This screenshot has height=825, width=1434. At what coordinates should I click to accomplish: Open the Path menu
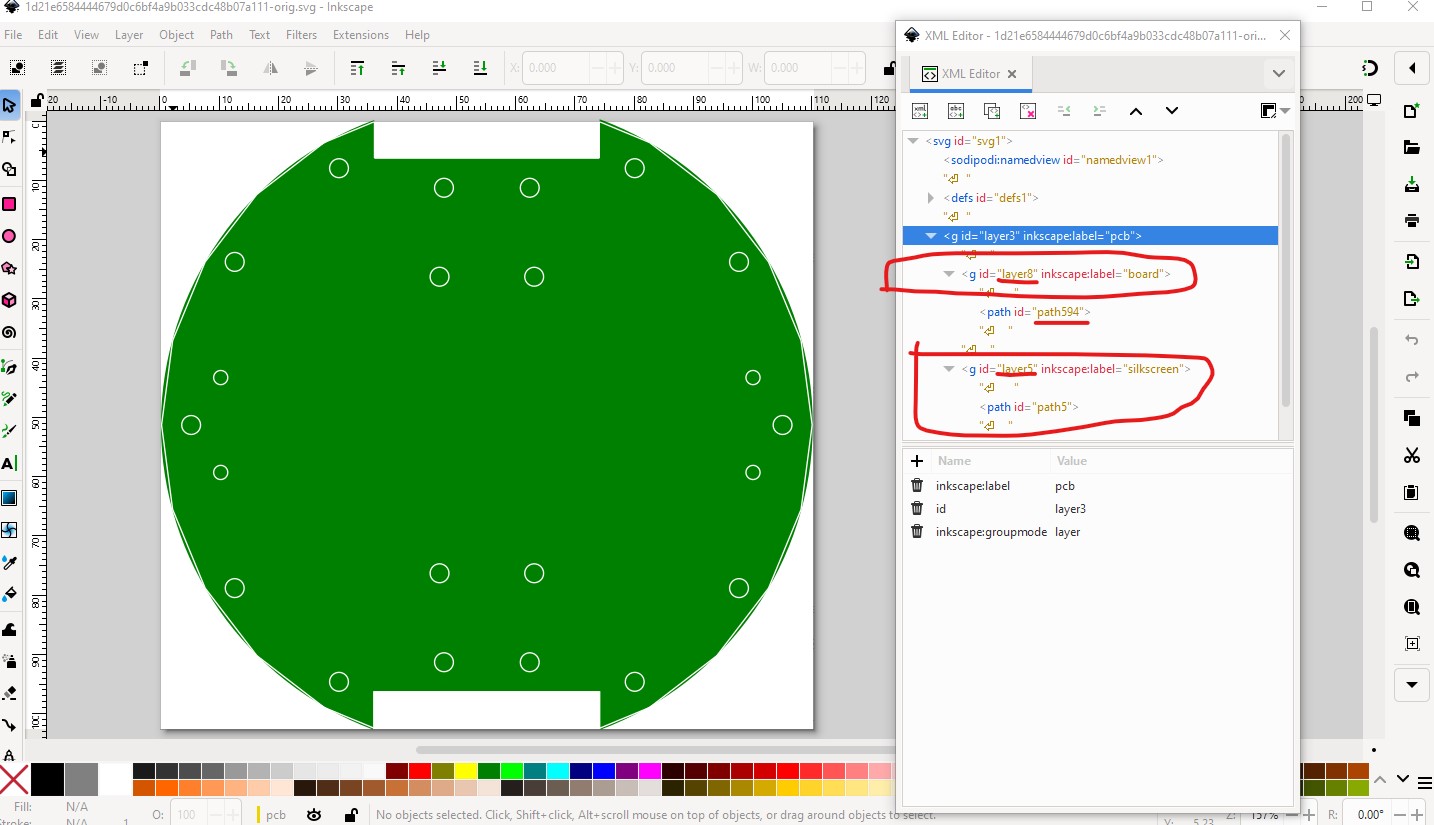tap(222, 35)
